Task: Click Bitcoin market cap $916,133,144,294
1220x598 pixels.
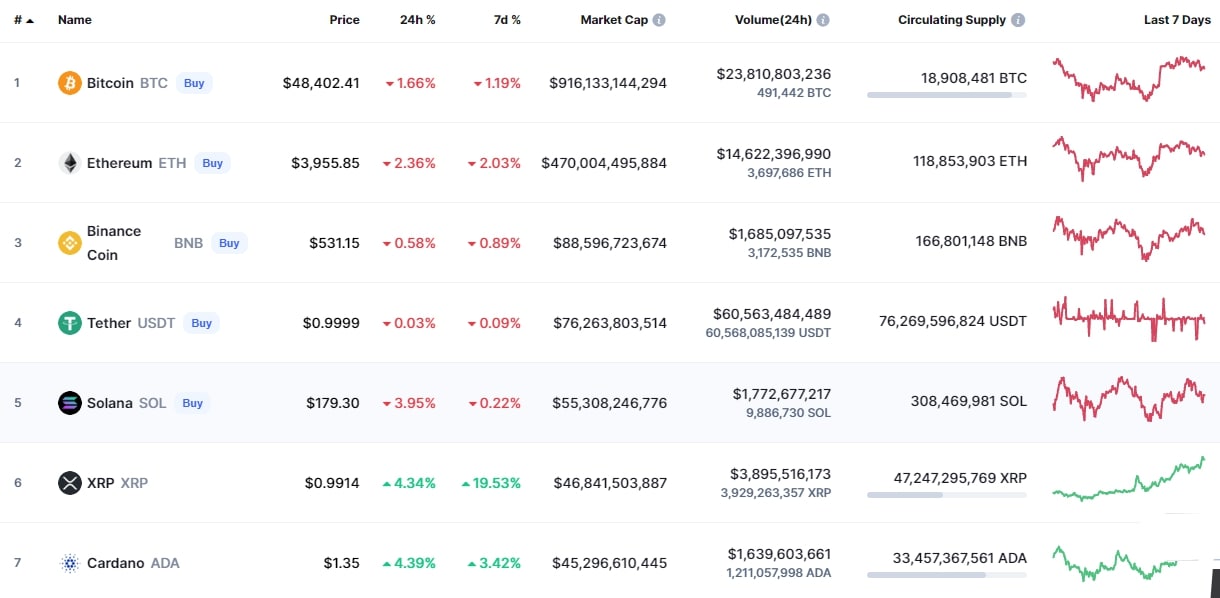Action: 608,83
